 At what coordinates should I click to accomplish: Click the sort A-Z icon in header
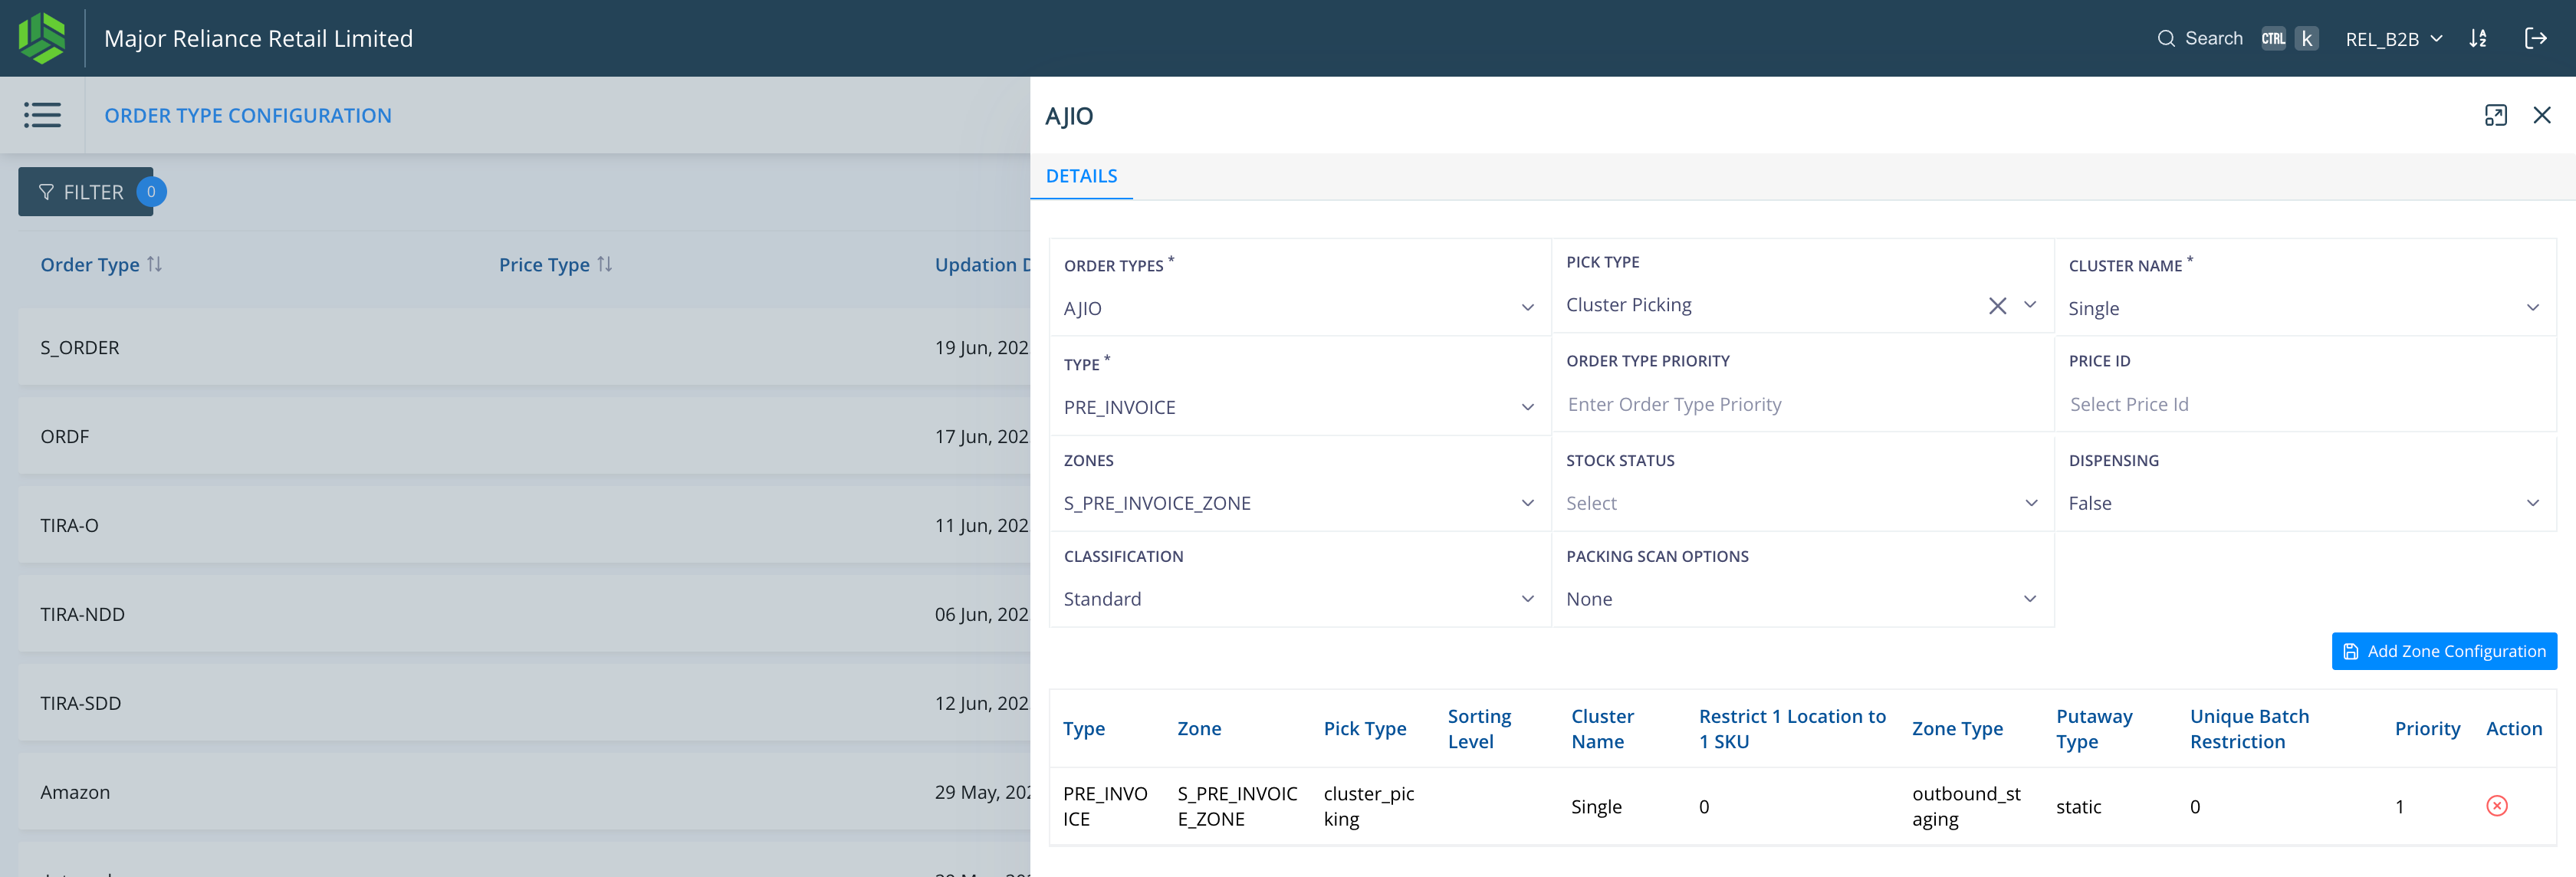(2478, 39)
